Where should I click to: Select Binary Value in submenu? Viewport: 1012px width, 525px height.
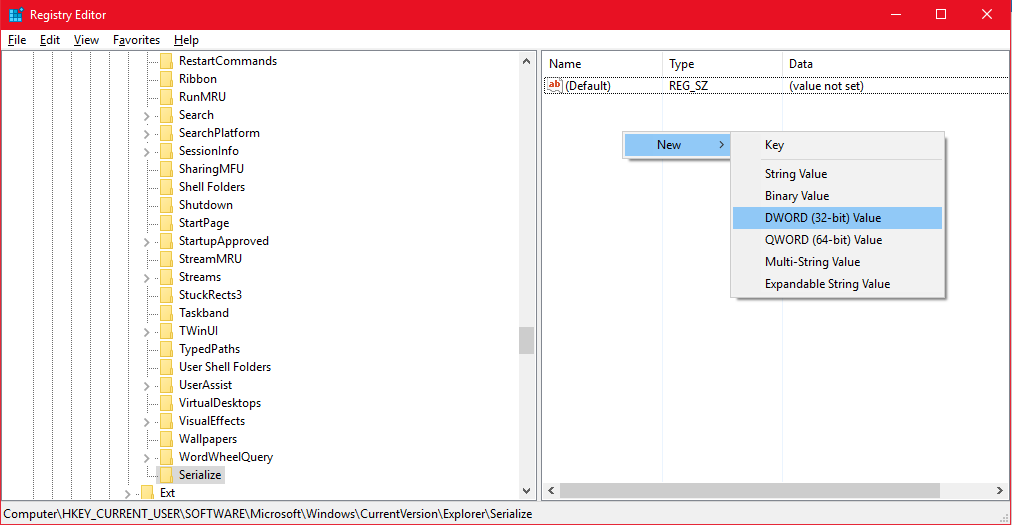(x=837, y=196)
